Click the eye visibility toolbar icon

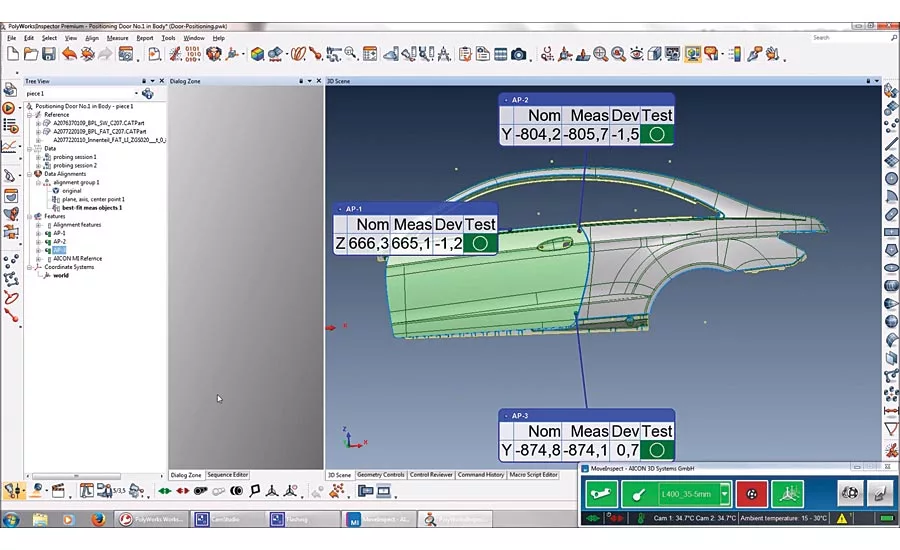point(636,54)
